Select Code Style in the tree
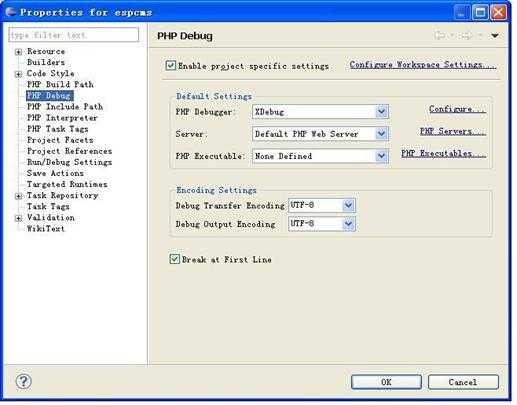This screenshot has width=517, height=405. click(x=51, y=73)
